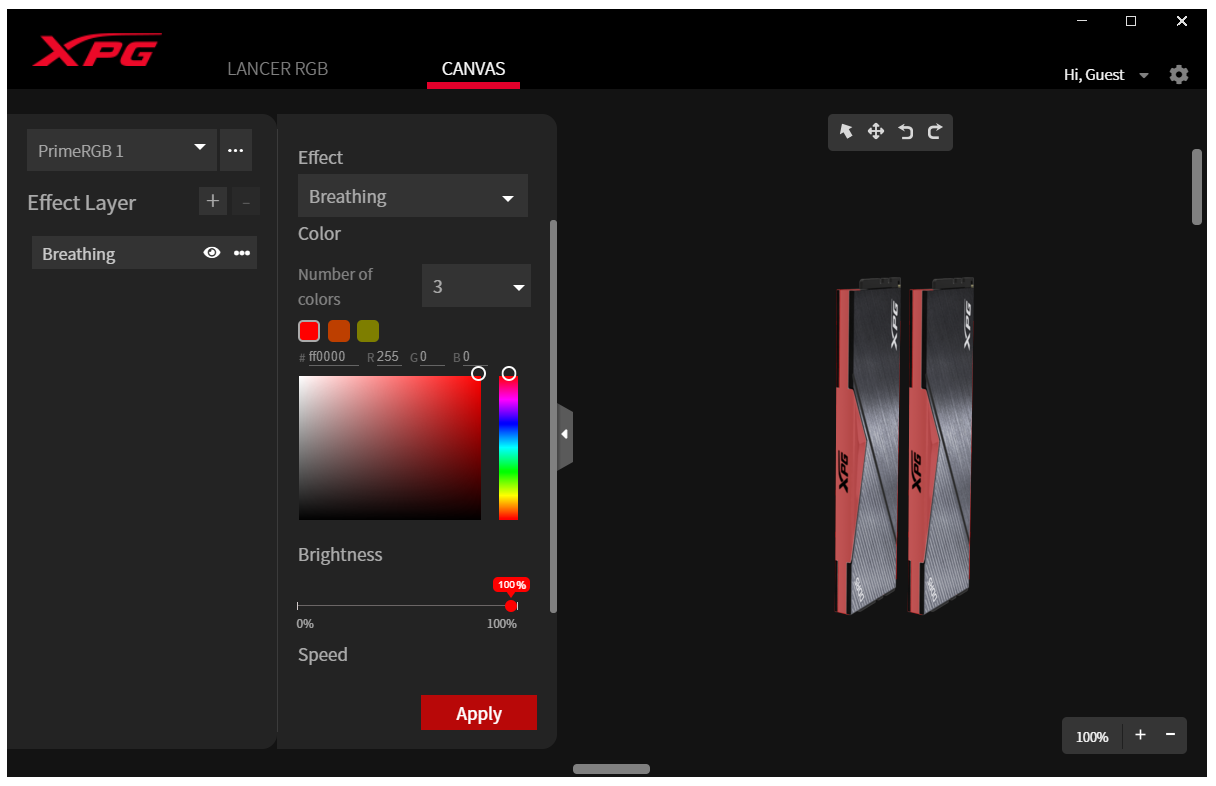The height and width of the screenshot is (786, 1216).
Task: Click the G value field
Action: (x=432, y=357)
